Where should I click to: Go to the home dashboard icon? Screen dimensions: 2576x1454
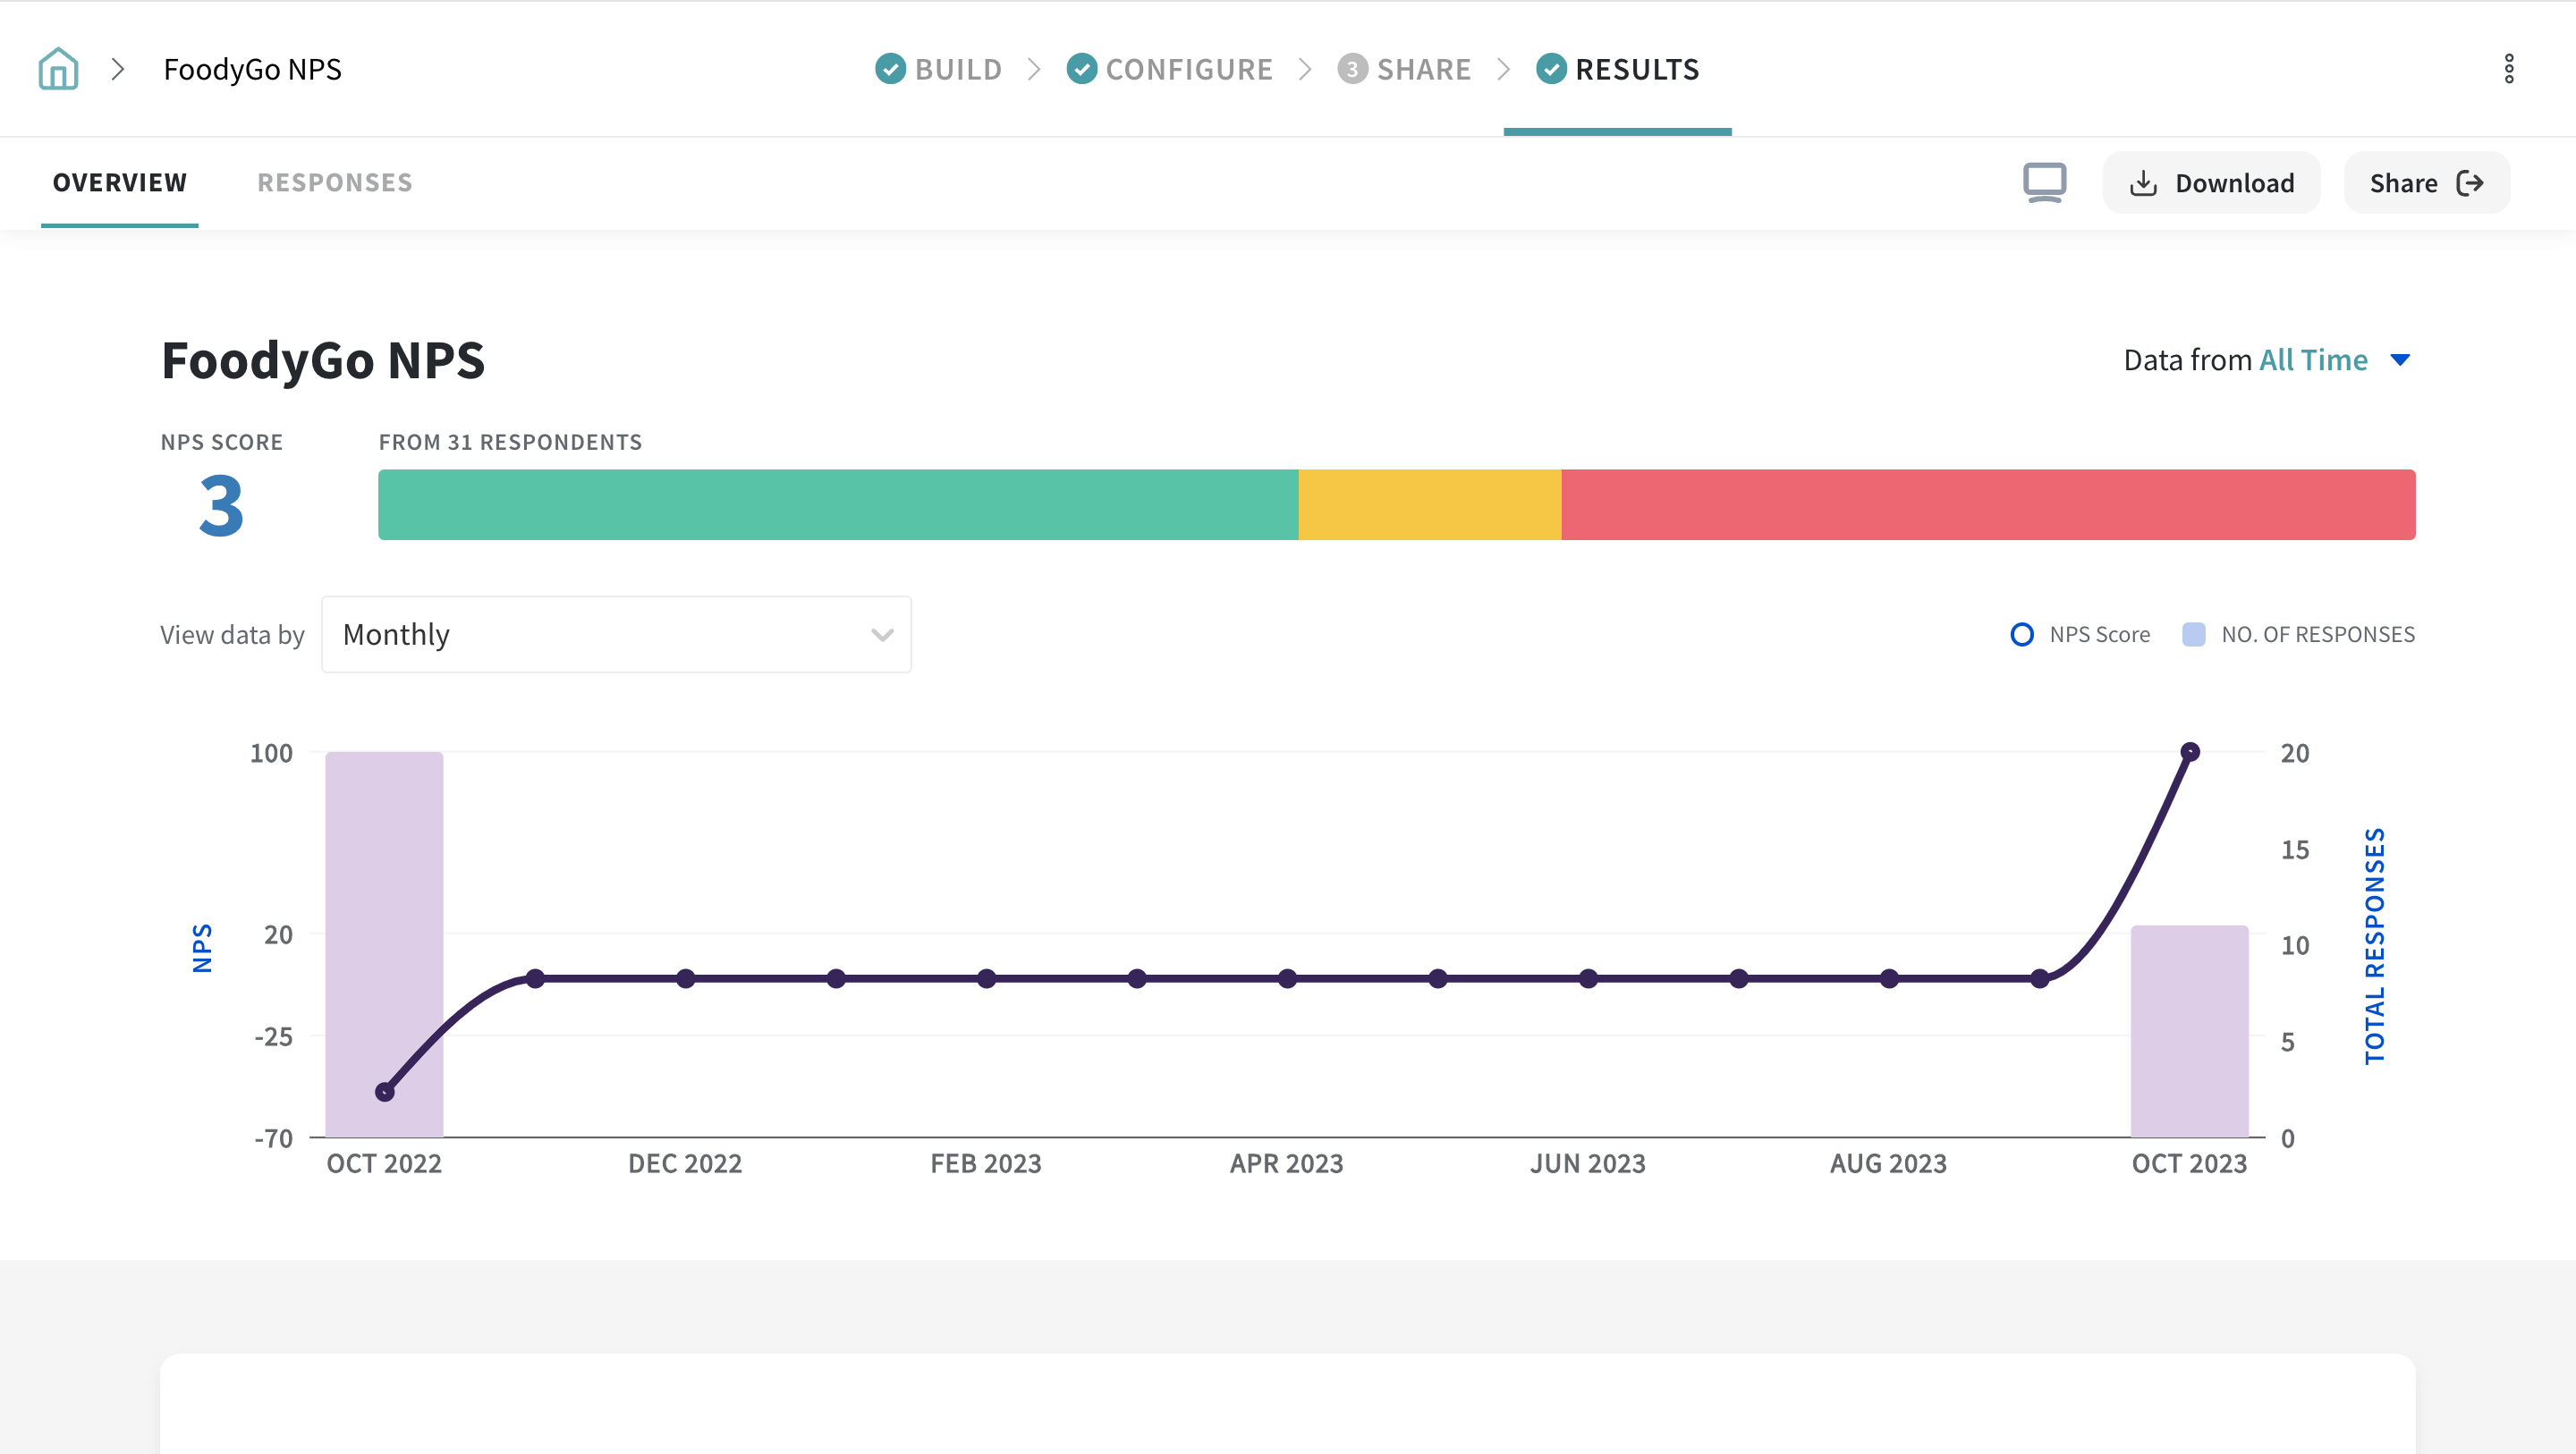[58, 69]
